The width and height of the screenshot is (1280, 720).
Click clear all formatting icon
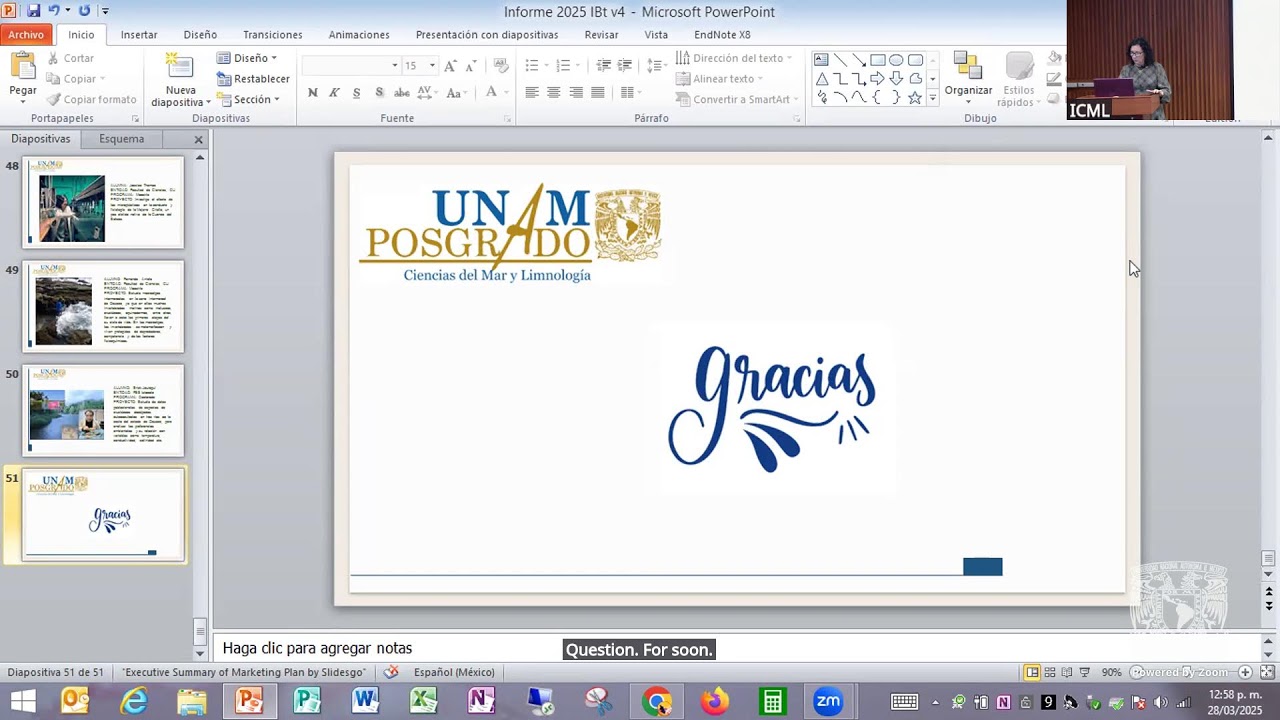pos(501,66)
